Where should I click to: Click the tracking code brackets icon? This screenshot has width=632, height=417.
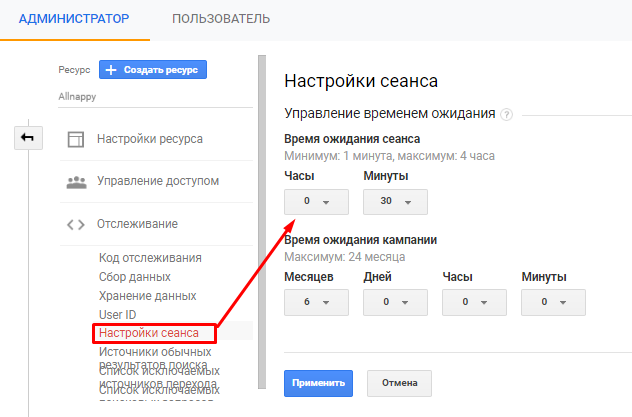click(76, 224)
